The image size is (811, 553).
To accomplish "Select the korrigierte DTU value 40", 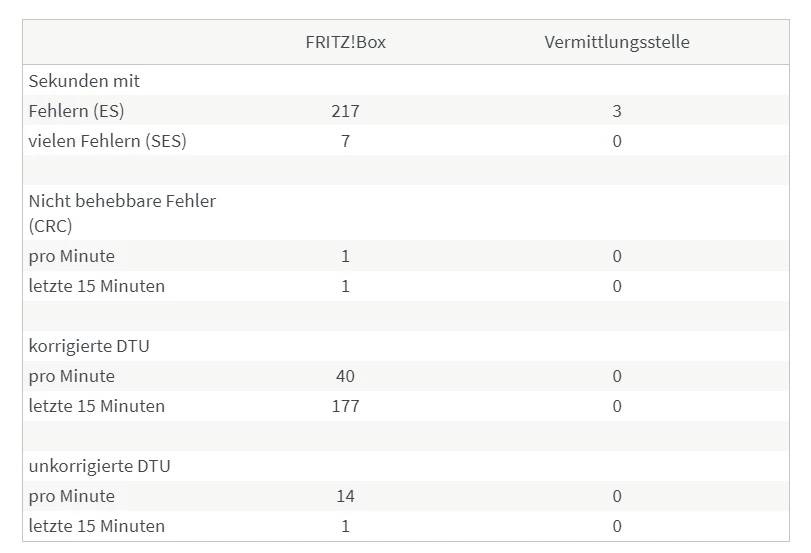I will [x=346, y=376].
